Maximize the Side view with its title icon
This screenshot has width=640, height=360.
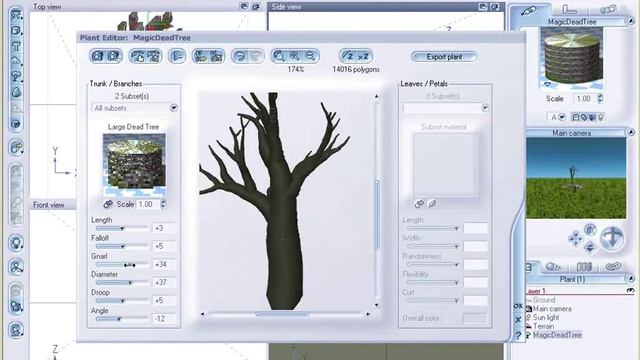coord(495,7)
